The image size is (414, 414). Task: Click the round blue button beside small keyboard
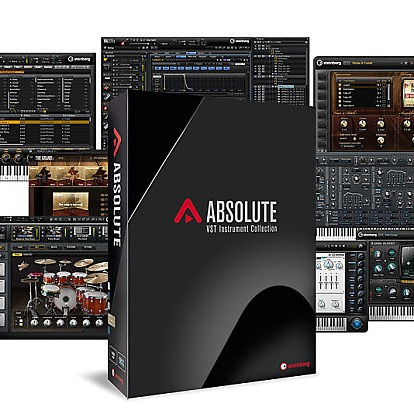click(x=357, y=324)
